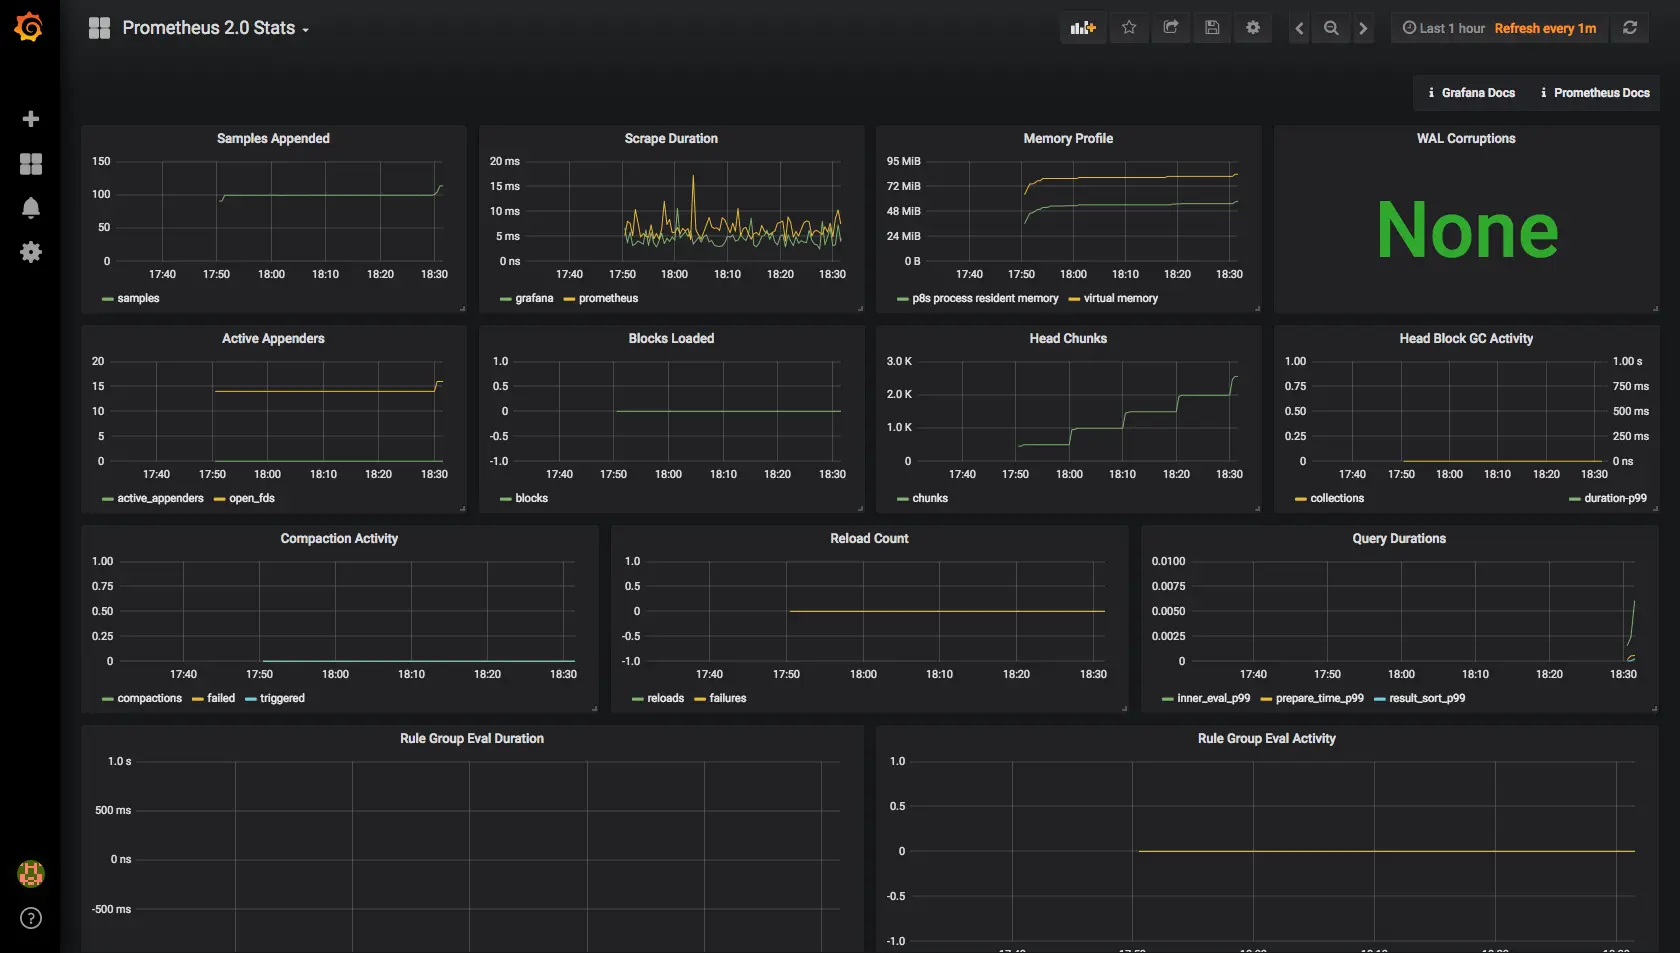Zoom out the time range with magnifier icon
This screenshot has height=953, width=1680.
point(1331,27)
